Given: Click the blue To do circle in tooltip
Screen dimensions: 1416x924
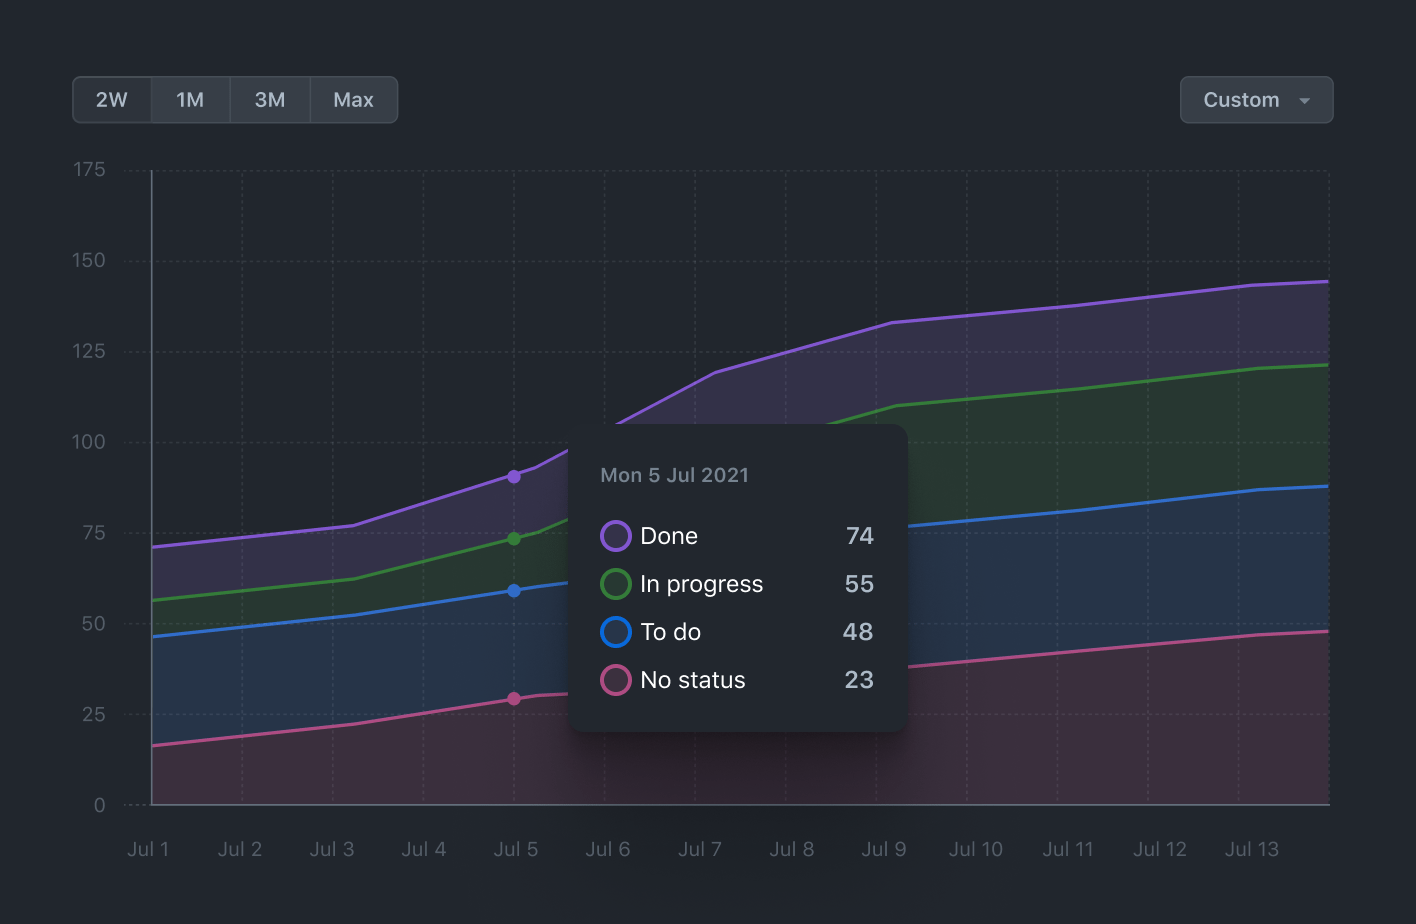Looking at the screenshot, I should [x=615, y=632].
